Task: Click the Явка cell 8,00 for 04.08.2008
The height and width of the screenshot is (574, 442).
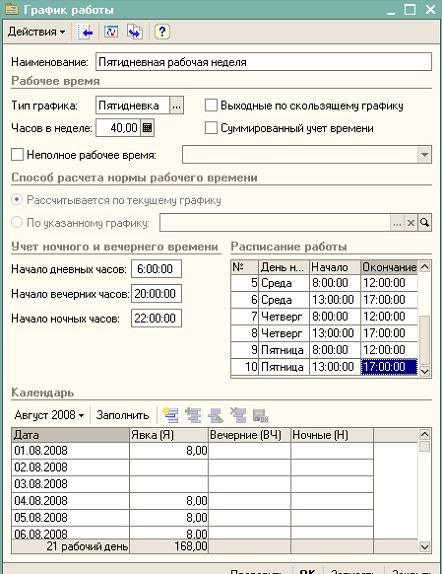Action: tap(169, 501)
